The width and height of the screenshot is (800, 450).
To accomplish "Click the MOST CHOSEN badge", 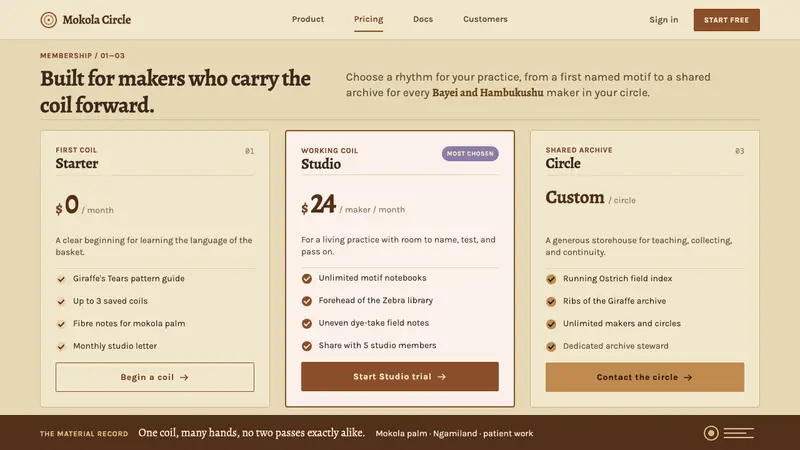I will [x=470, y=154].
